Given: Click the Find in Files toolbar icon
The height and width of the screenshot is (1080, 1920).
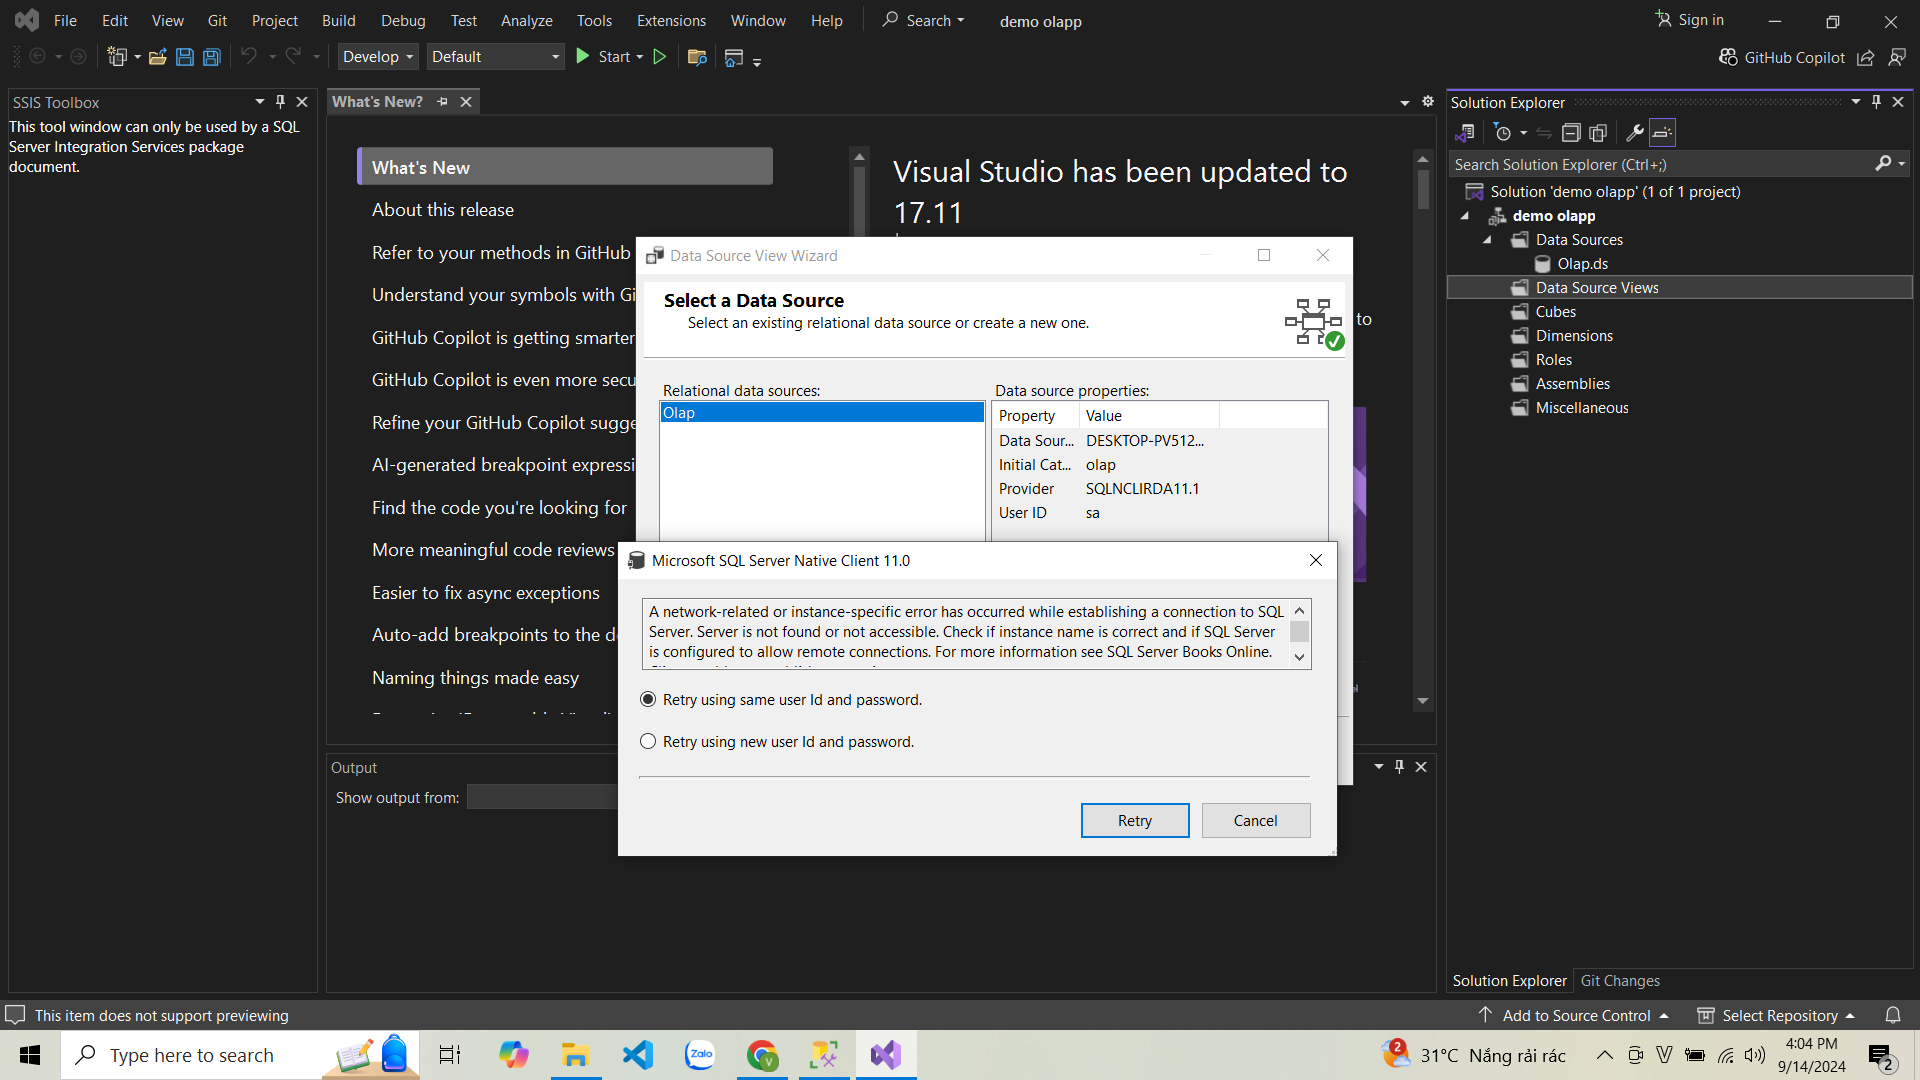Looking at the screenshot, I should (x=698, y=57).
